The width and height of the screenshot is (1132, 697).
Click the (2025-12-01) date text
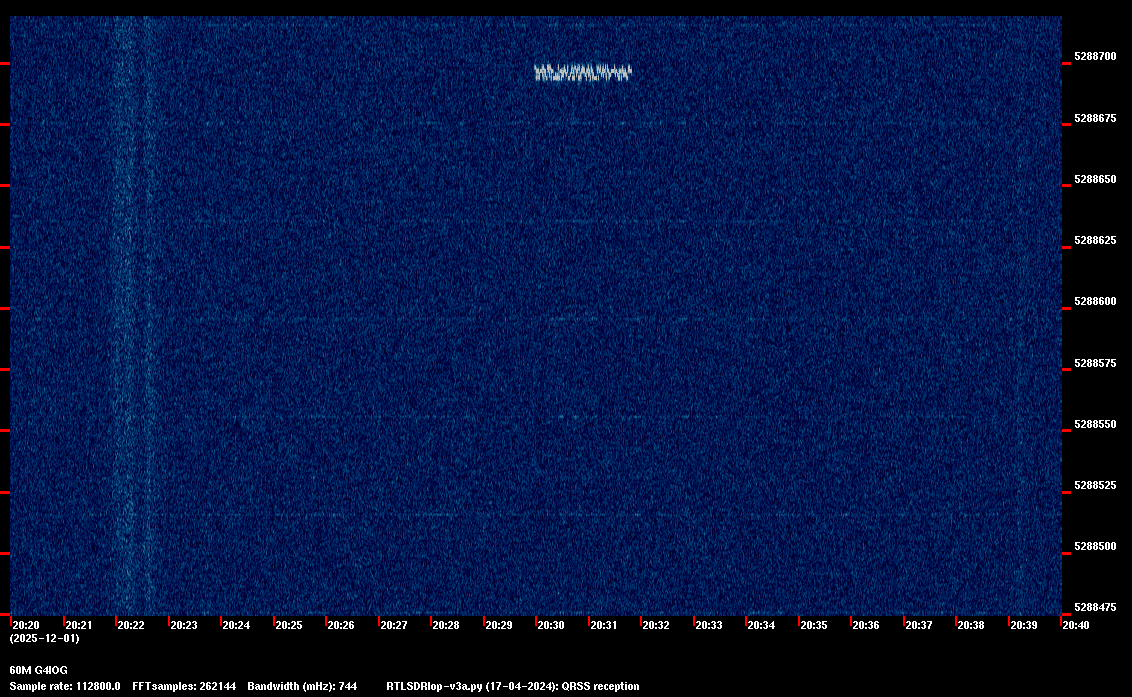pyautogui.click(x=45, y=638)
